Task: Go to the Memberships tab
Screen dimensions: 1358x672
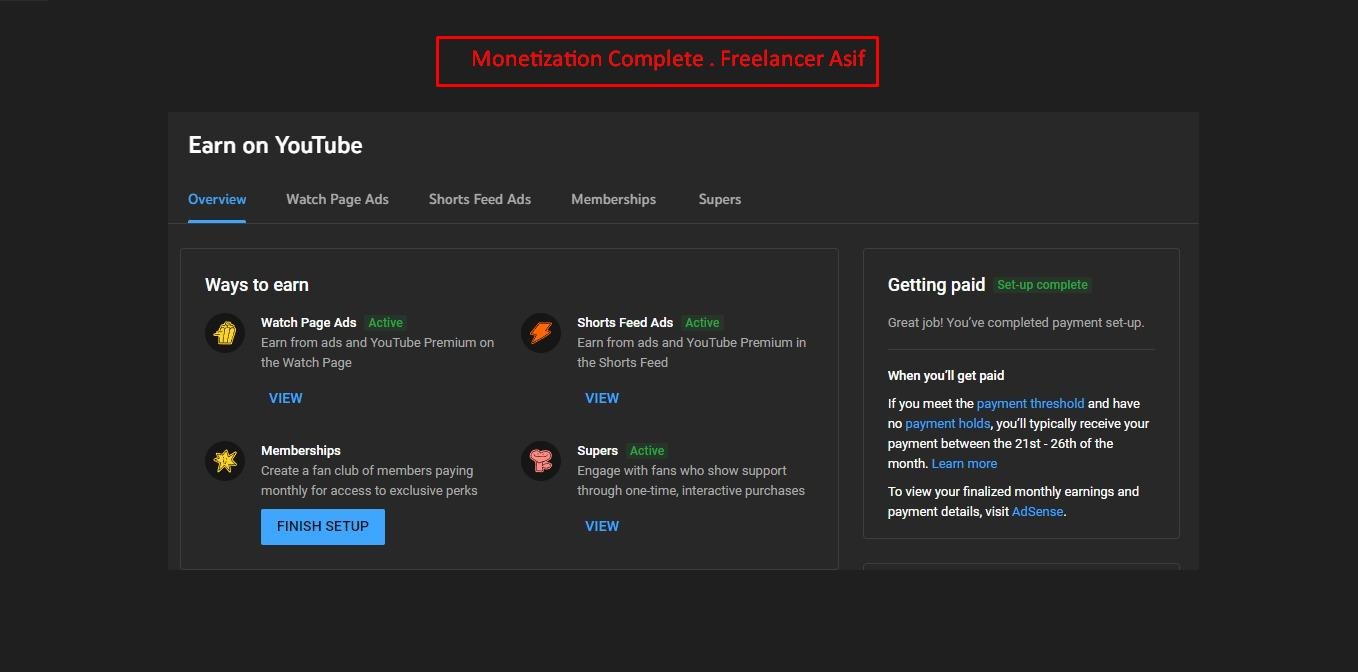Action: (613, 199)
